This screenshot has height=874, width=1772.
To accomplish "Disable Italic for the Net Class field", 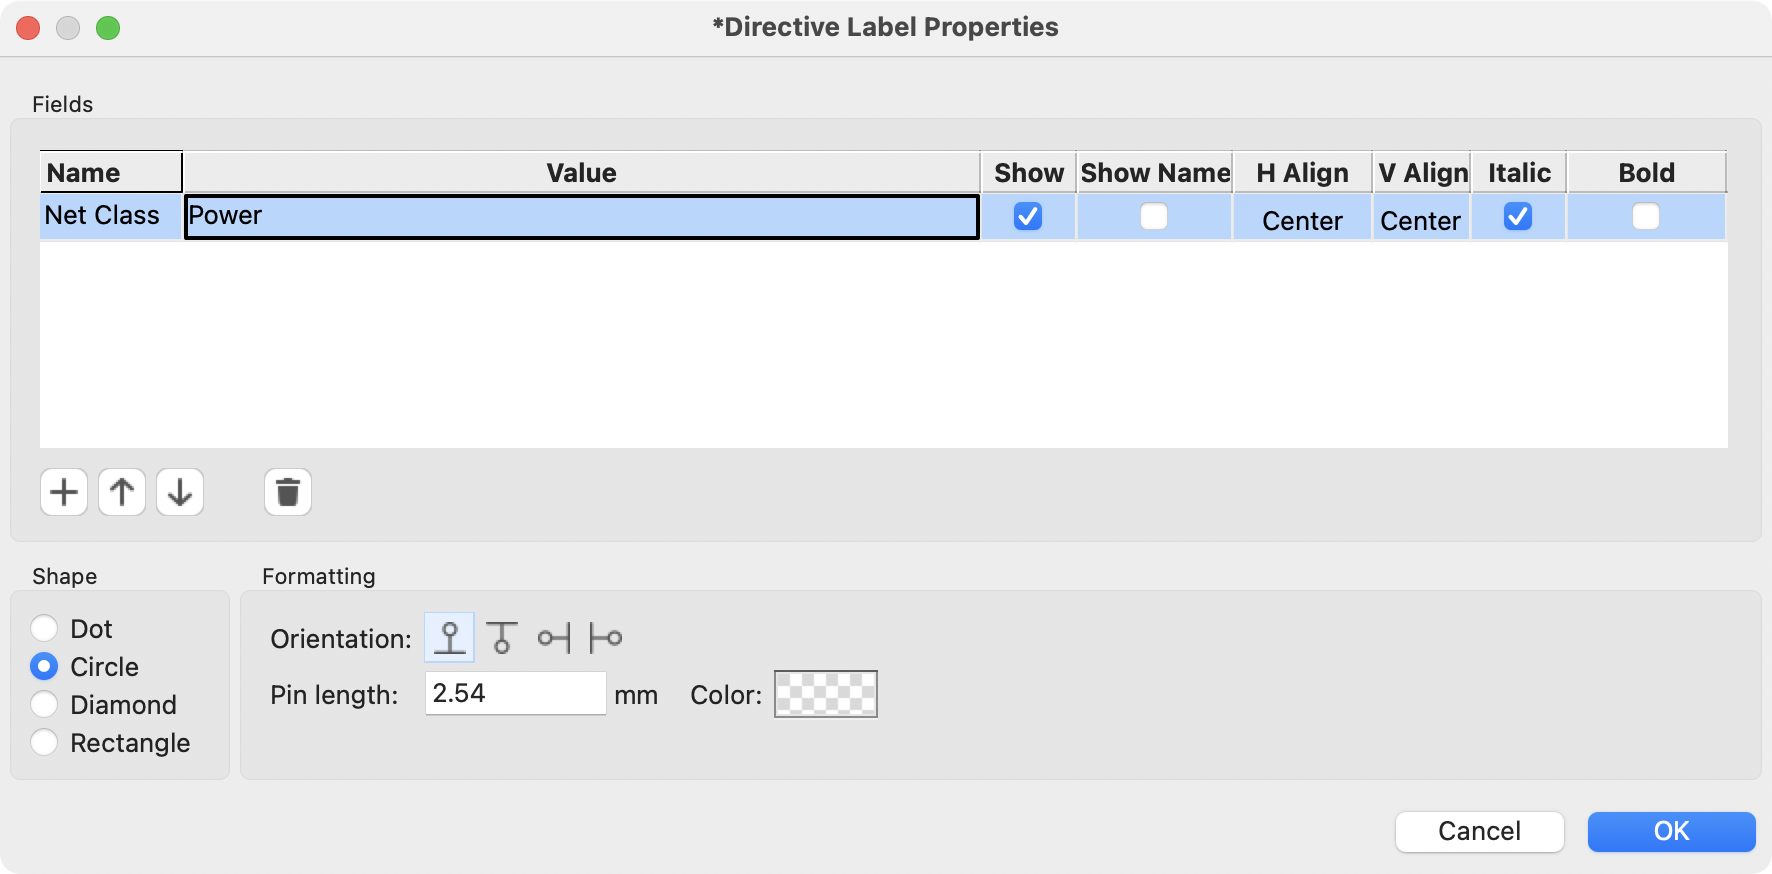I will pyautogui.click(x=1517, y=216).
